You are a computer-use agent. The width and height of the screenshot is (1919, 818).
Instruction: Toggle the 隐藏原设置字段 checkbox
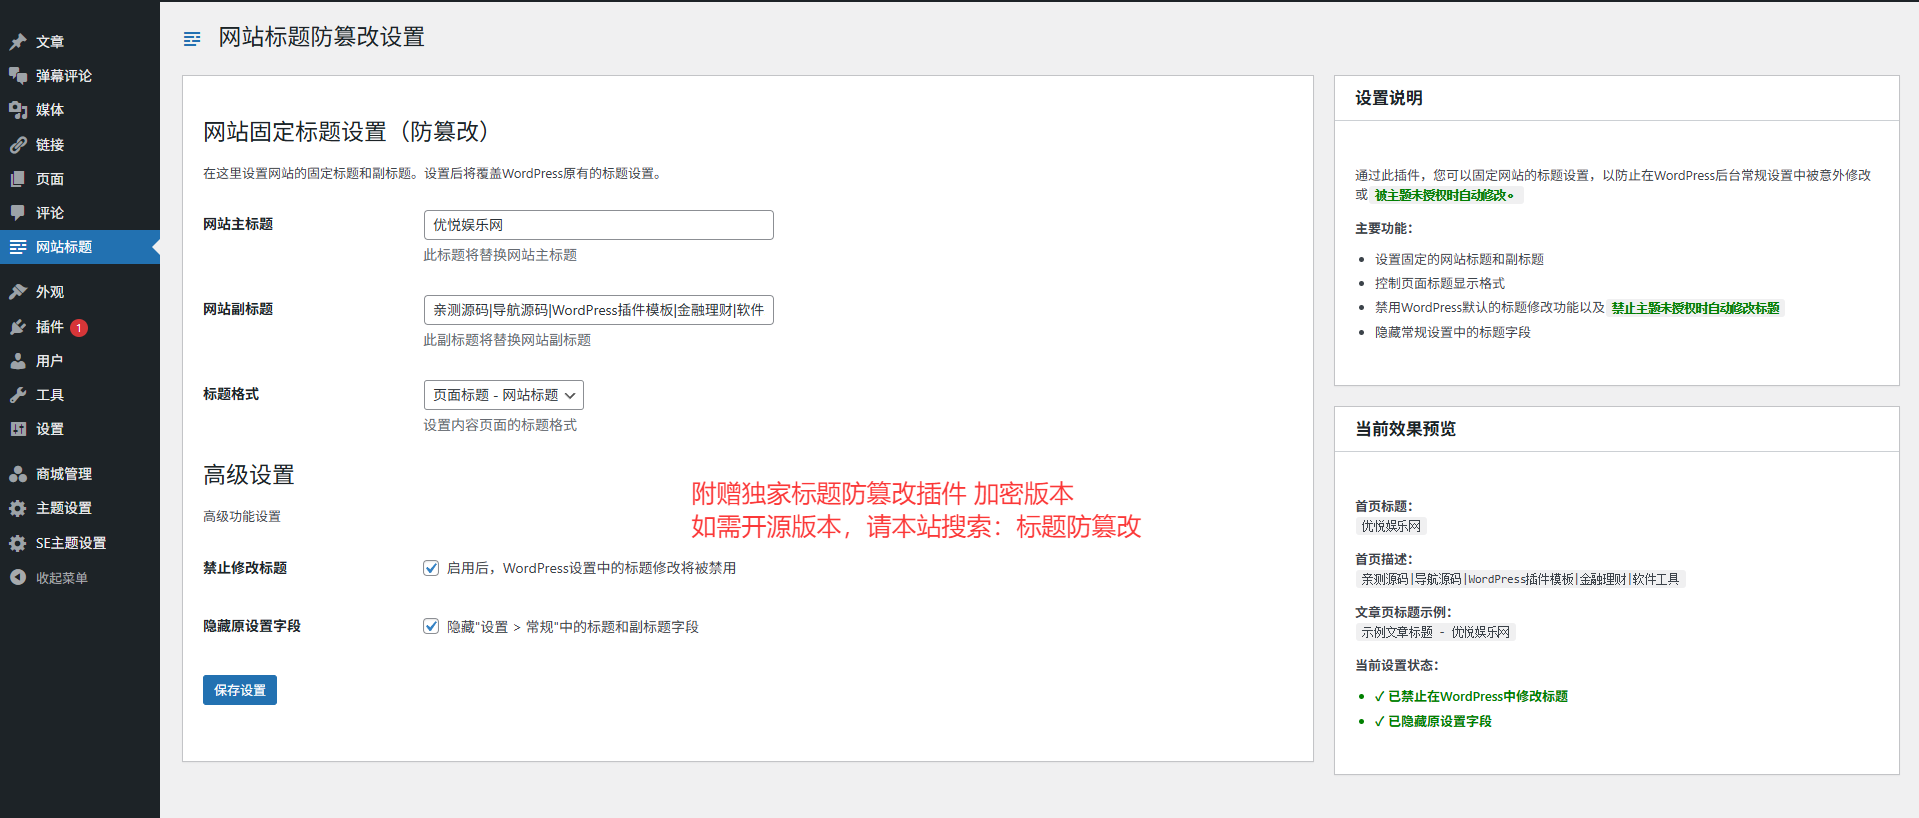(431, 626)
